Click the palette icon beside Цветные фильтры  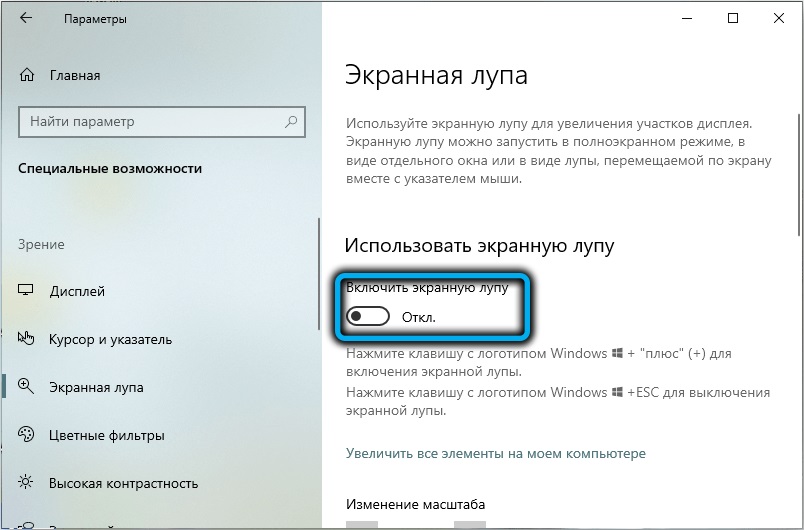coord(27,435)
